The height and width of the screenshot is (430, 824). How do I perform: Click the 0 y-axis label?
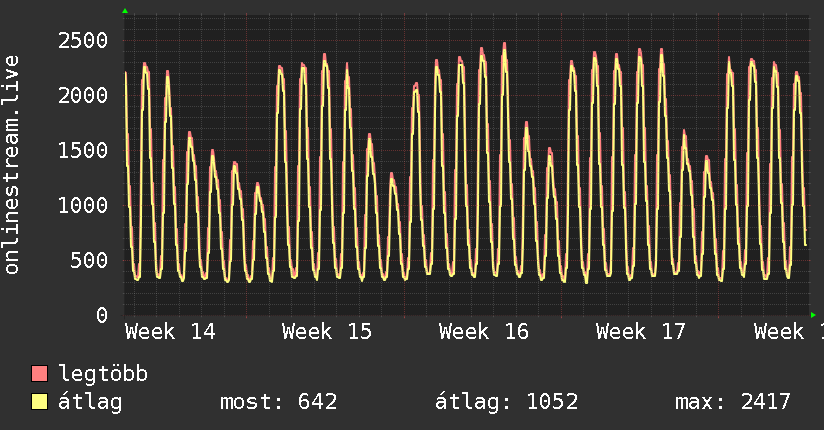pos(102,315)
